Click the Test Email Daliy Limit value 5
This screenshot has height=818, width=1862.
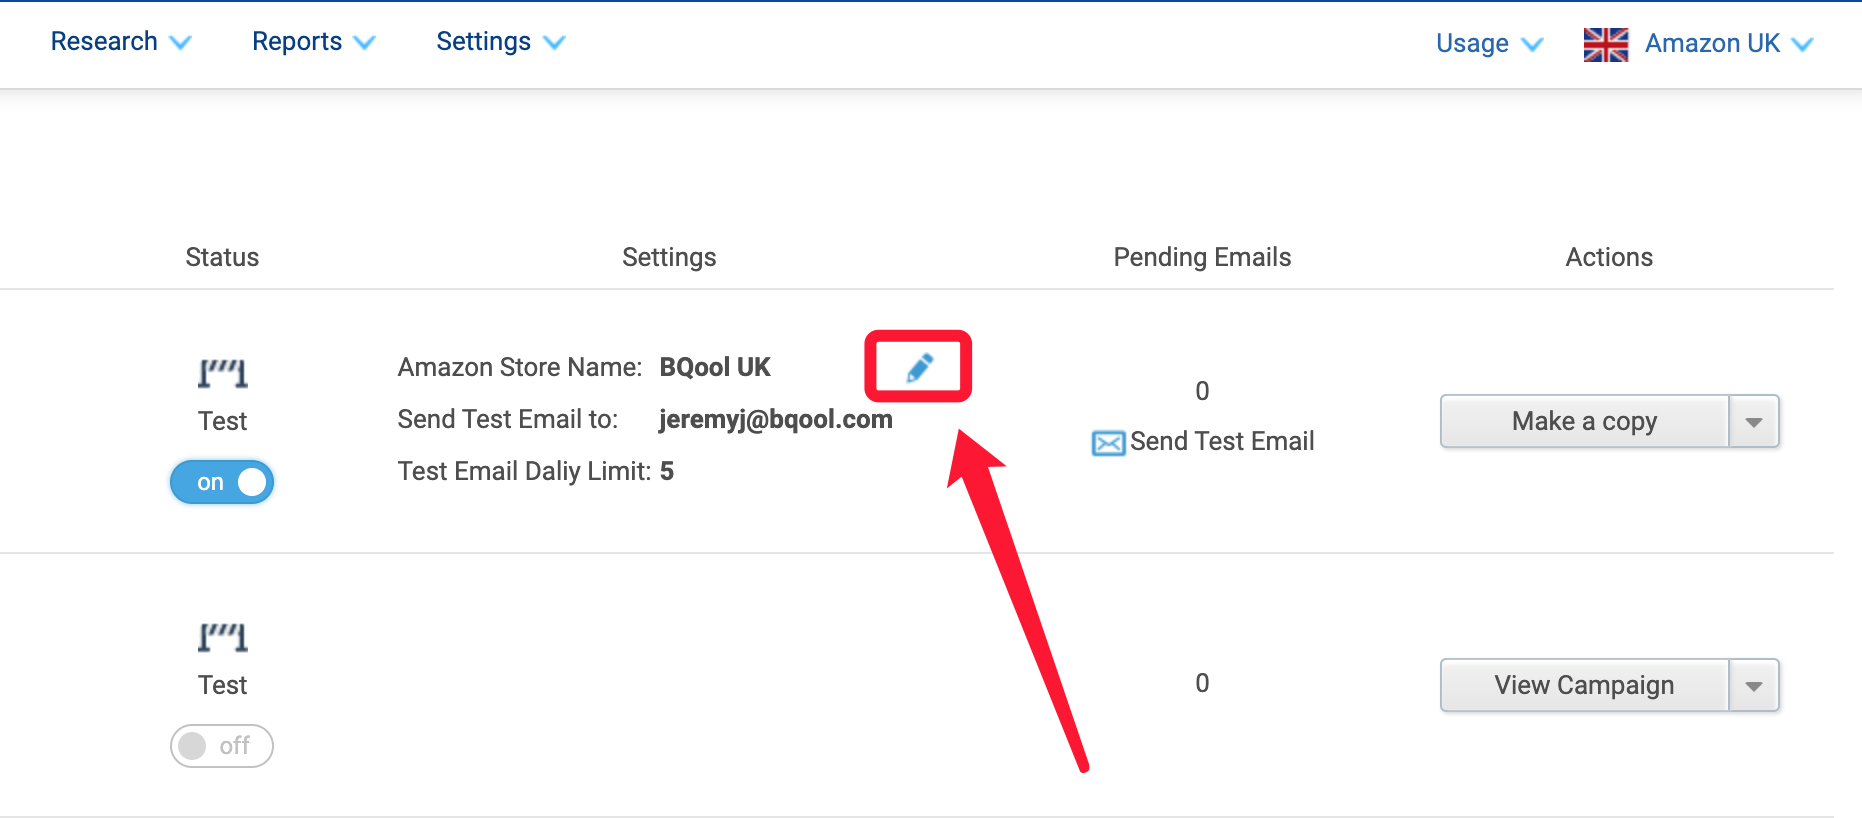point(667,471)
